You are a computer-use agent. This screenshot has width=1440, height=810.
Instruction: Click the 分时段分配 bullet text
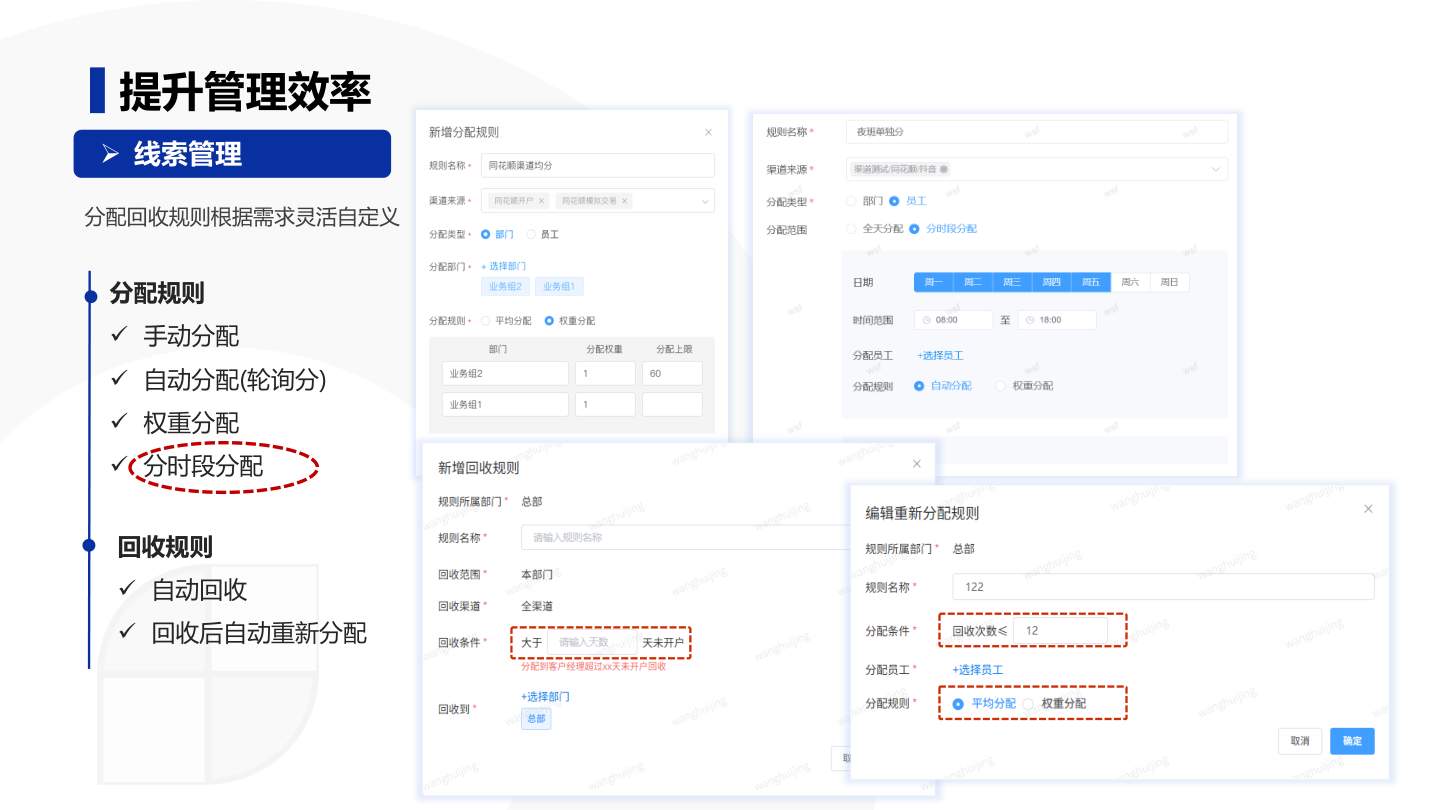coord(203,466)
